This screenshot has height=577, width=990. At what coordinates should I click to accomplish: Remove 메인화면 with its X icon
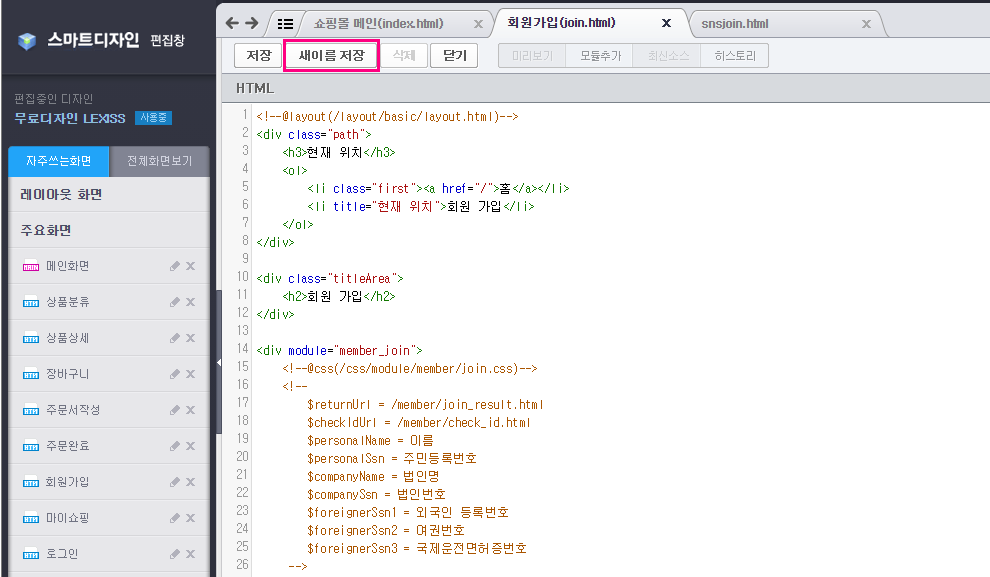tap(190, 266)
